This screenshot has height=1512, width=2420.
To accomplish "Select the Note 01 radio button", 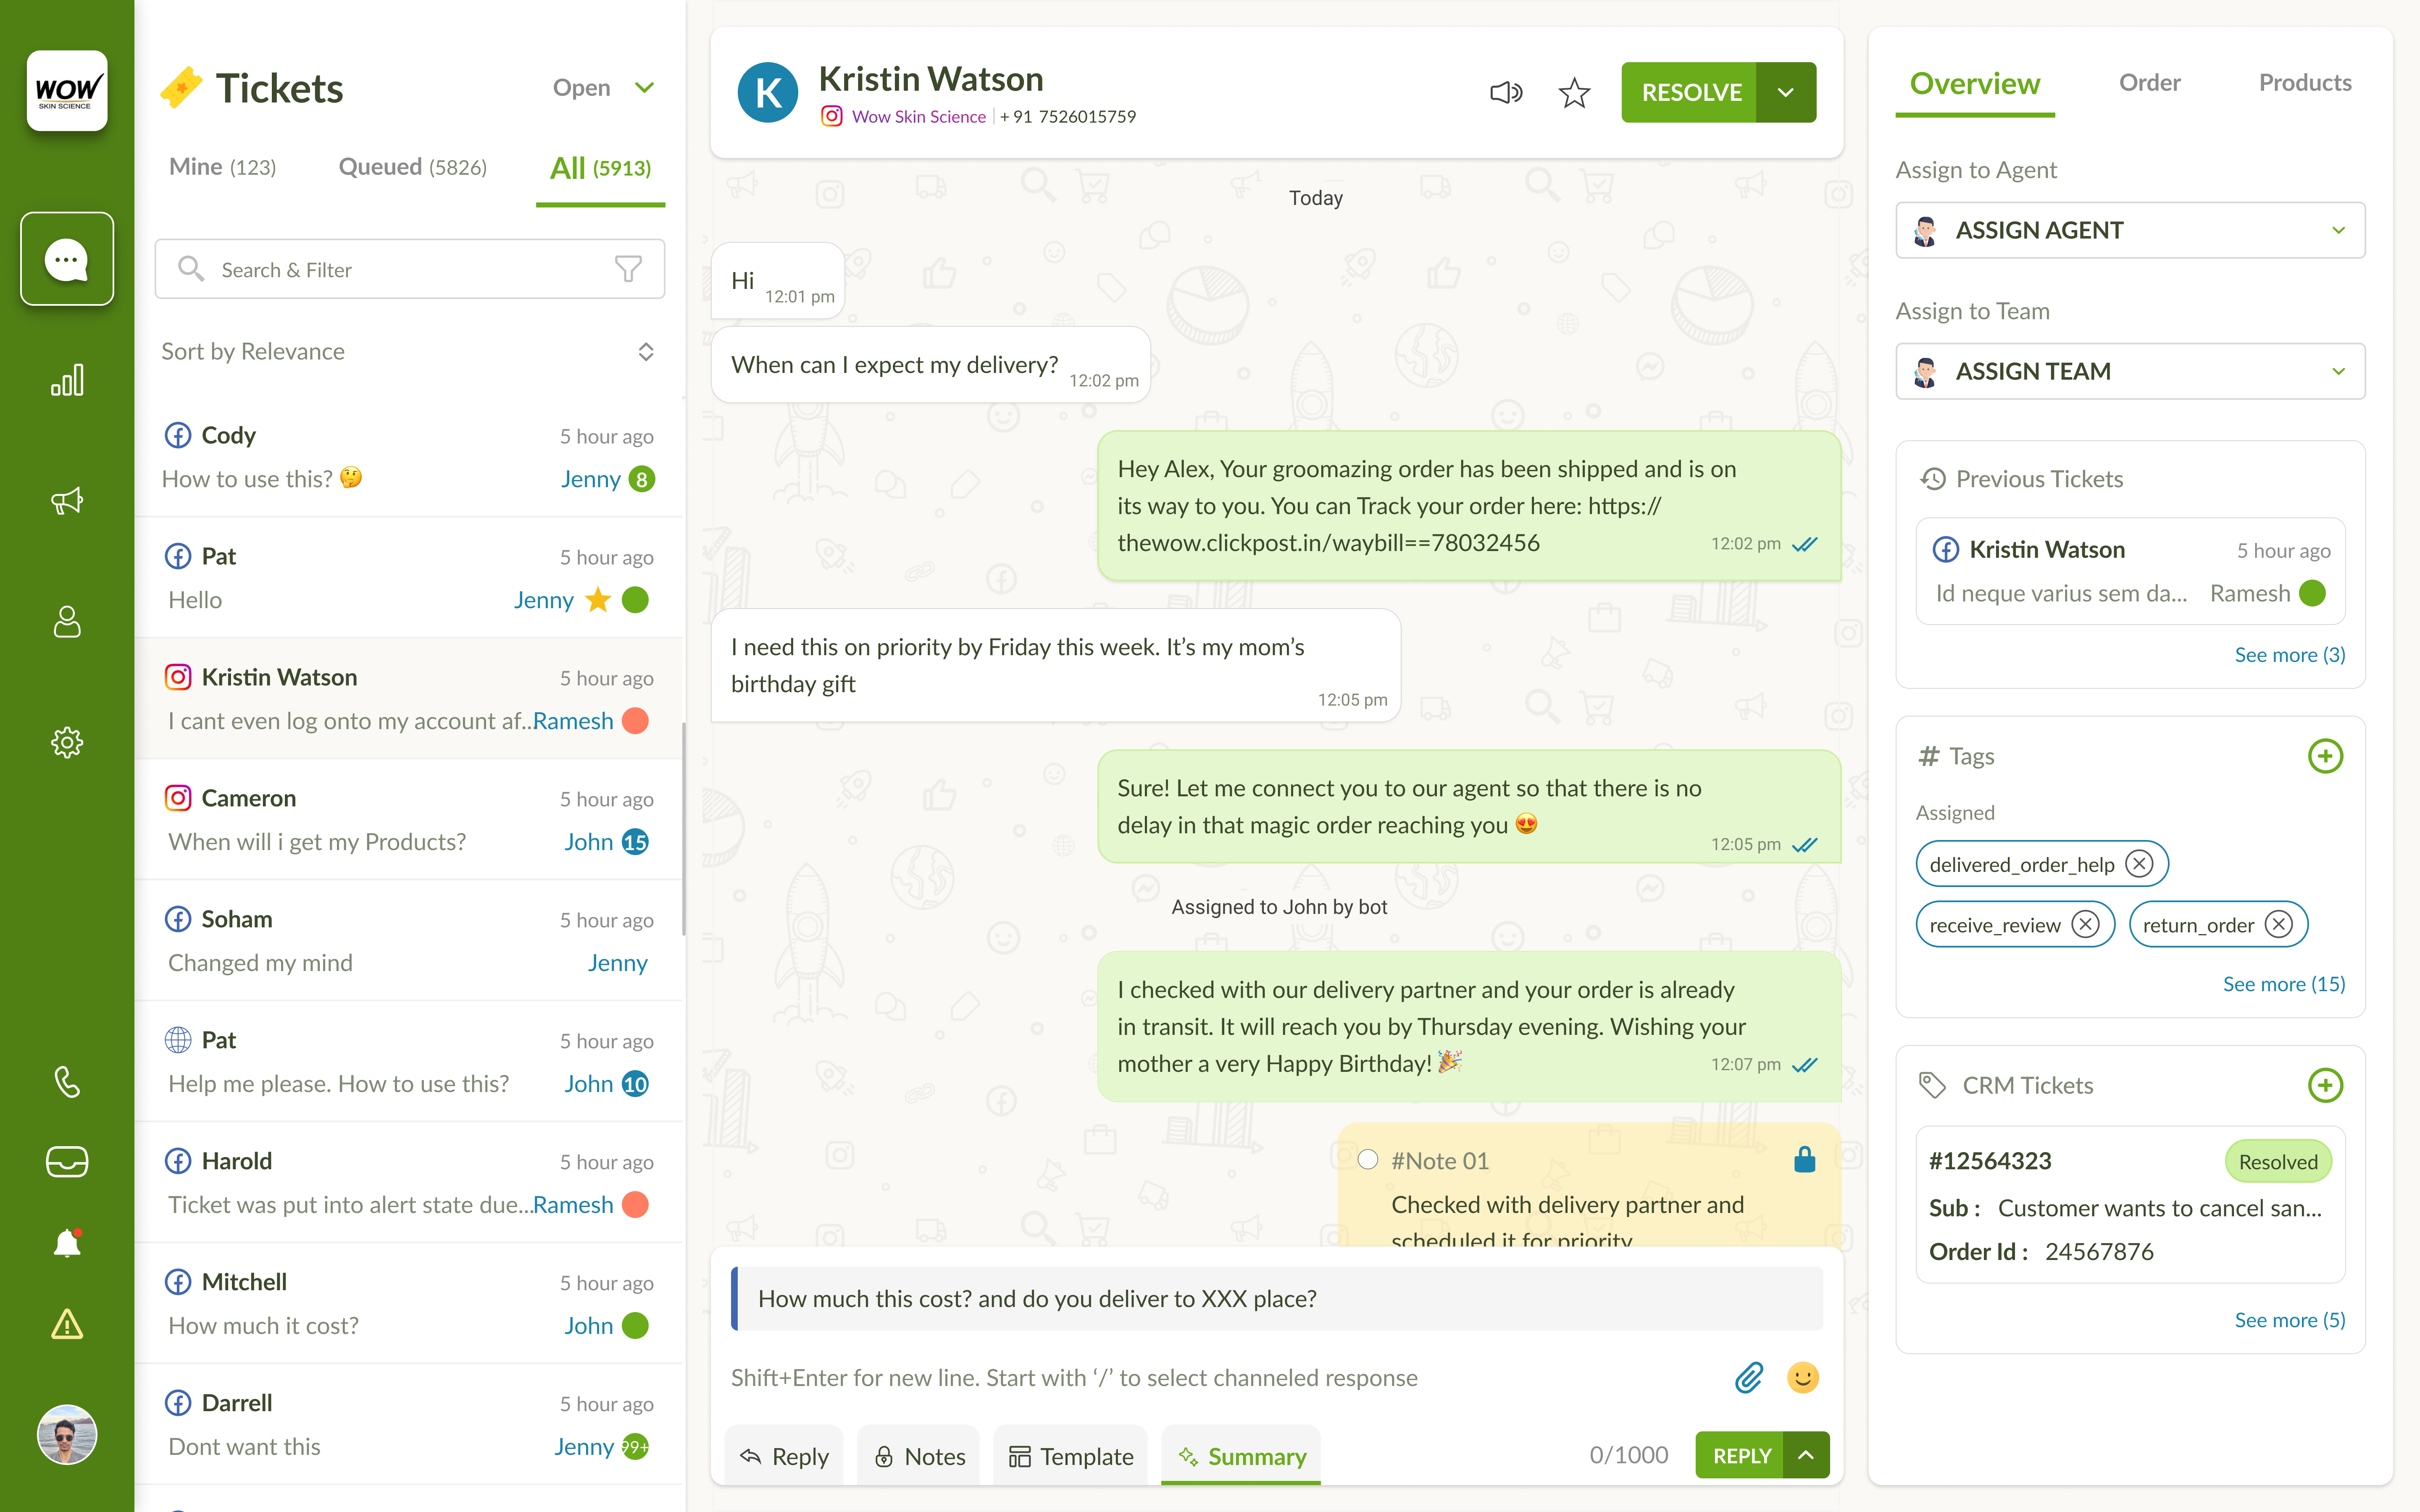I will pos(1368,1159).
